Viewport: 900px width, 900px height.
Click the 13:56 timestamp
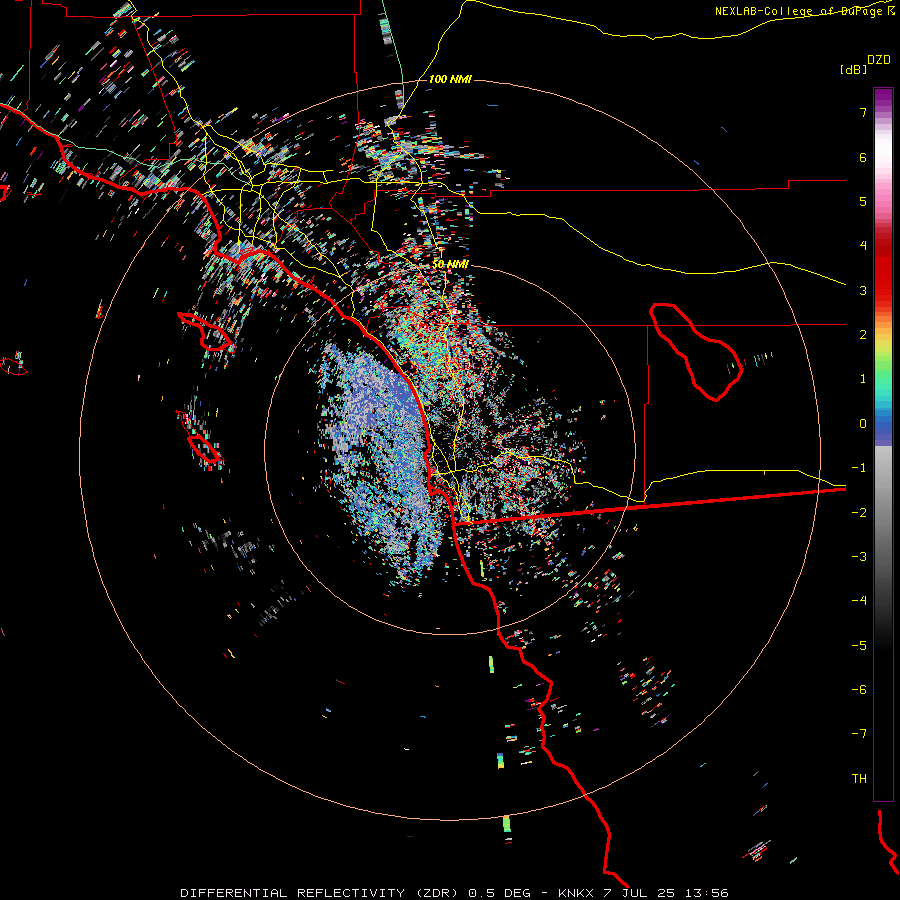point(708,893)
